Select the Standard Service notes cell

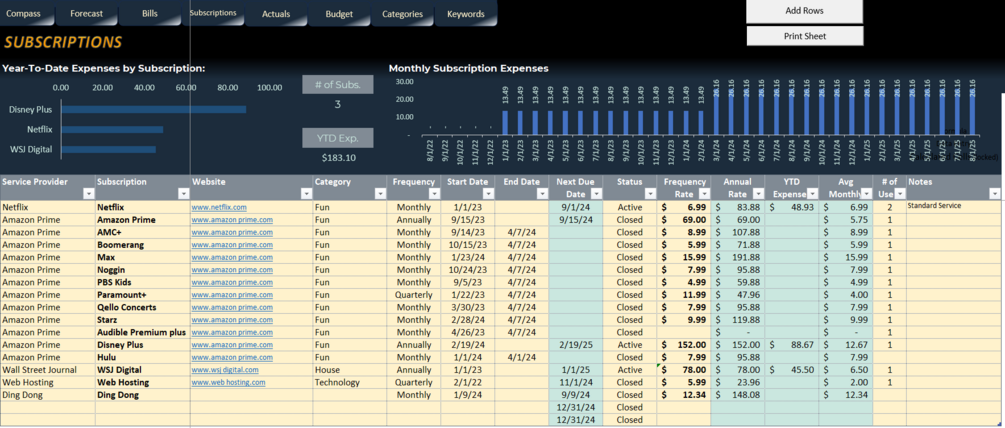(953, 208)
